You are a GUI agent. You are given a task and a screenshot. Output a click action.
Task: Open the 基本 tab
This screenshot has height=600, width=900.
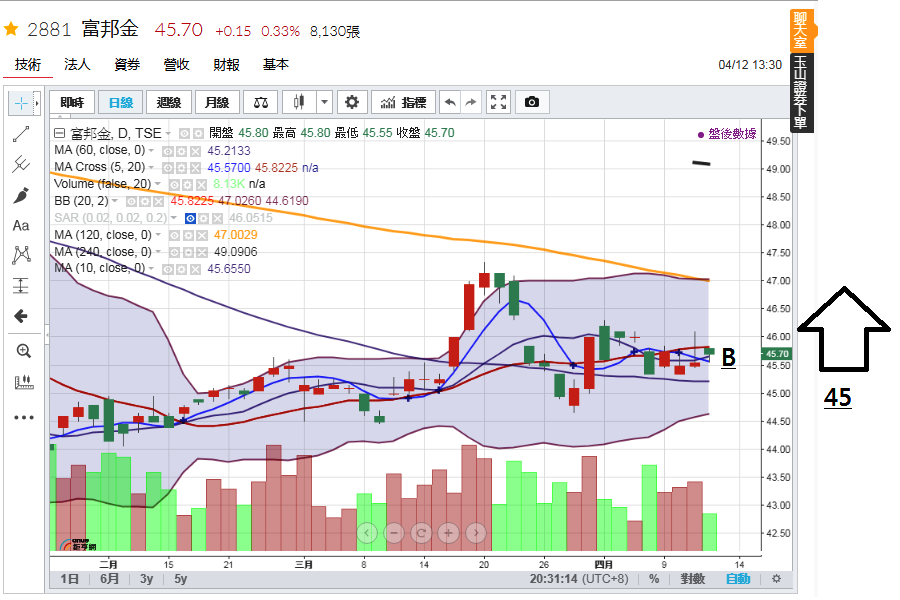[276, 65]
